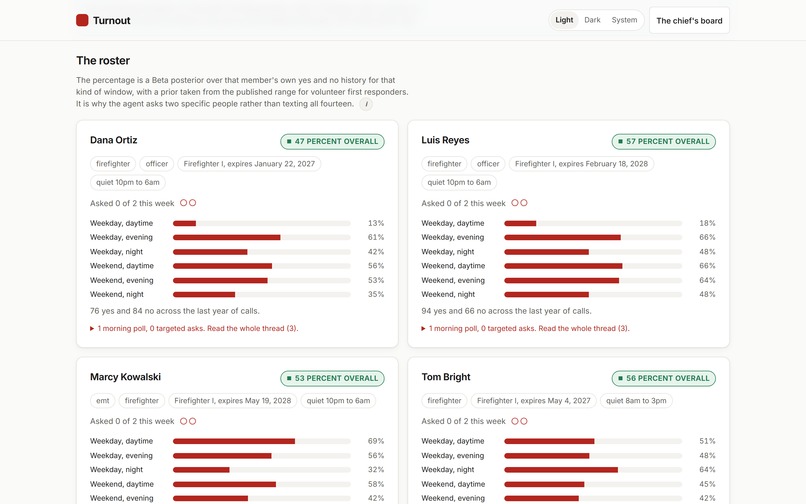Click Luis Reyes's 64% weekend evening value
806x504 pixels.
click(707, 280)
